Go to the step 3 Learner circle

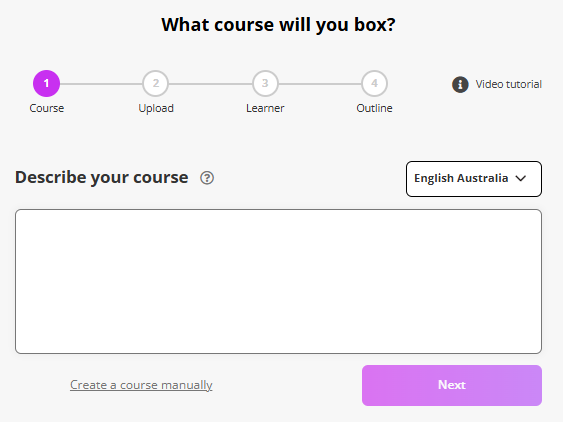pyautogui.click(x=265, y=83)
